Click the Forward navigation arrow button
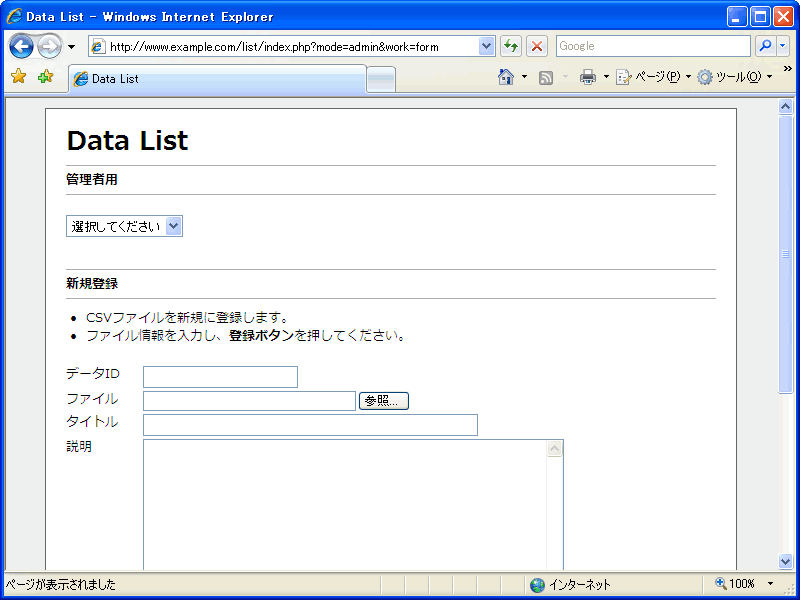Image resolution: width=800 pixels, height=600 pixels. tap(49, 46)
